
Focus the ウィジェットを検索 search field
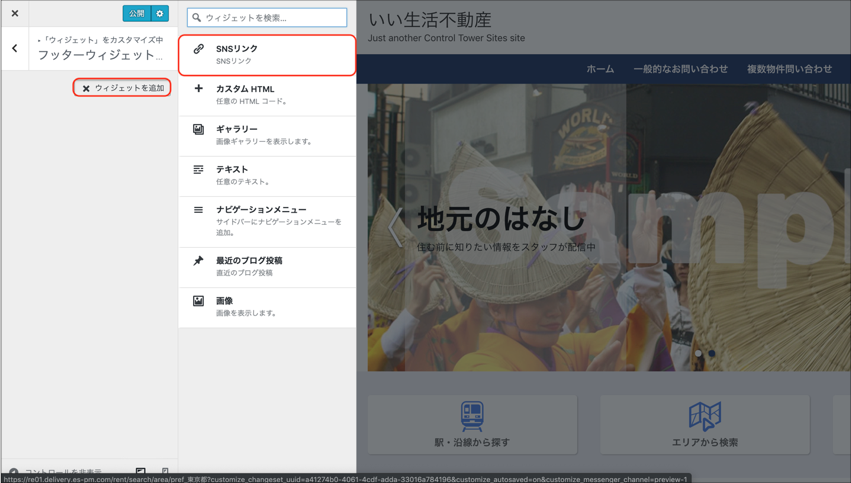tap(267, 17)
